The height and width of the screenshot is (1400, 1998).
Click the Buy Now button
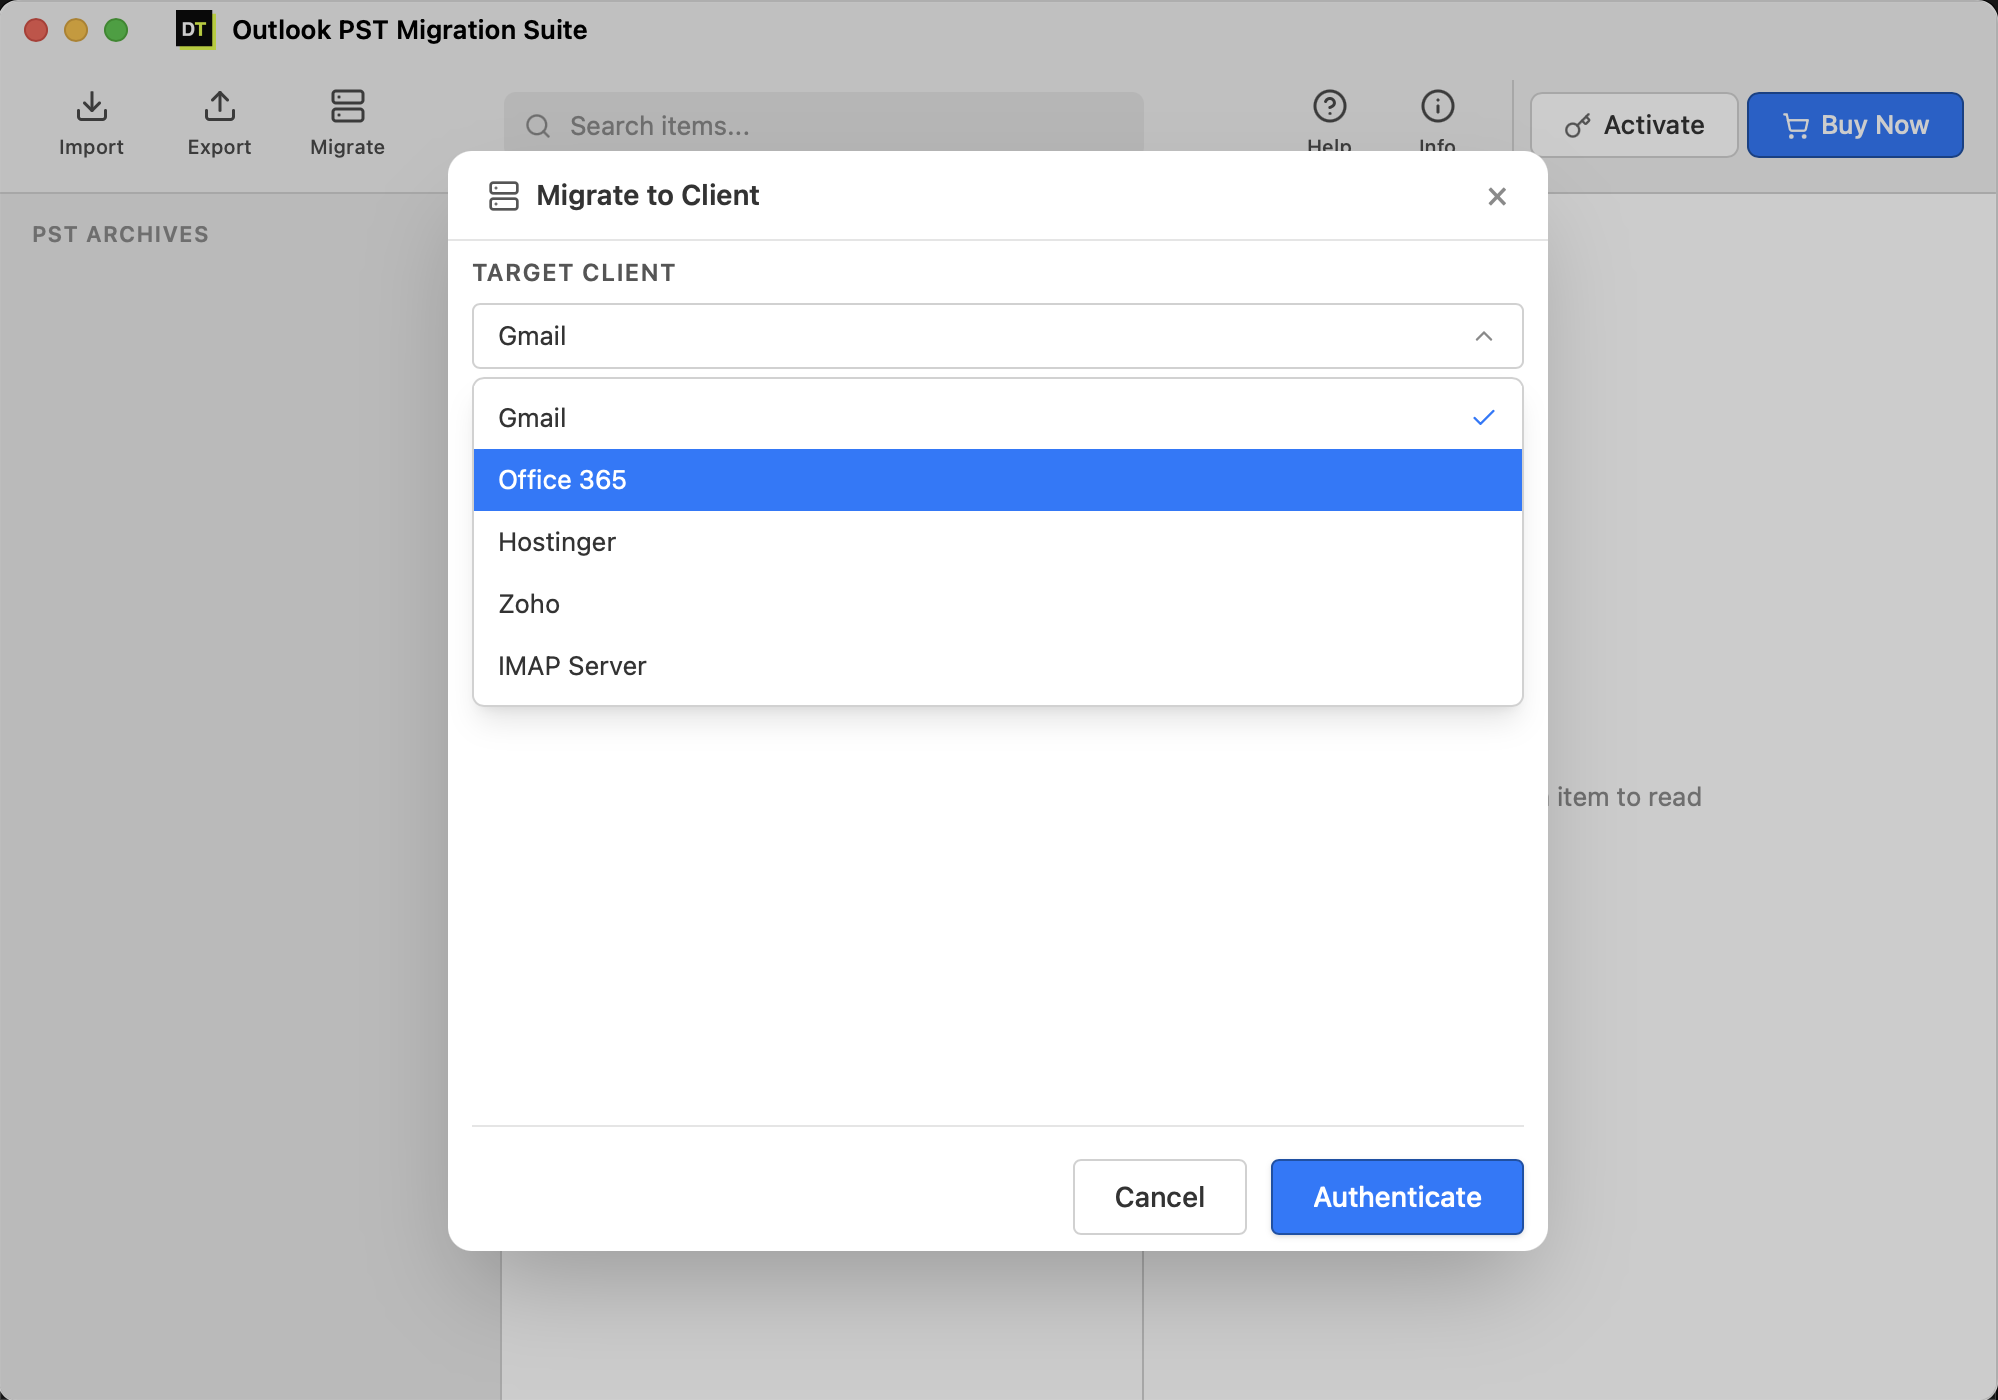click(x=1855, y=125)
